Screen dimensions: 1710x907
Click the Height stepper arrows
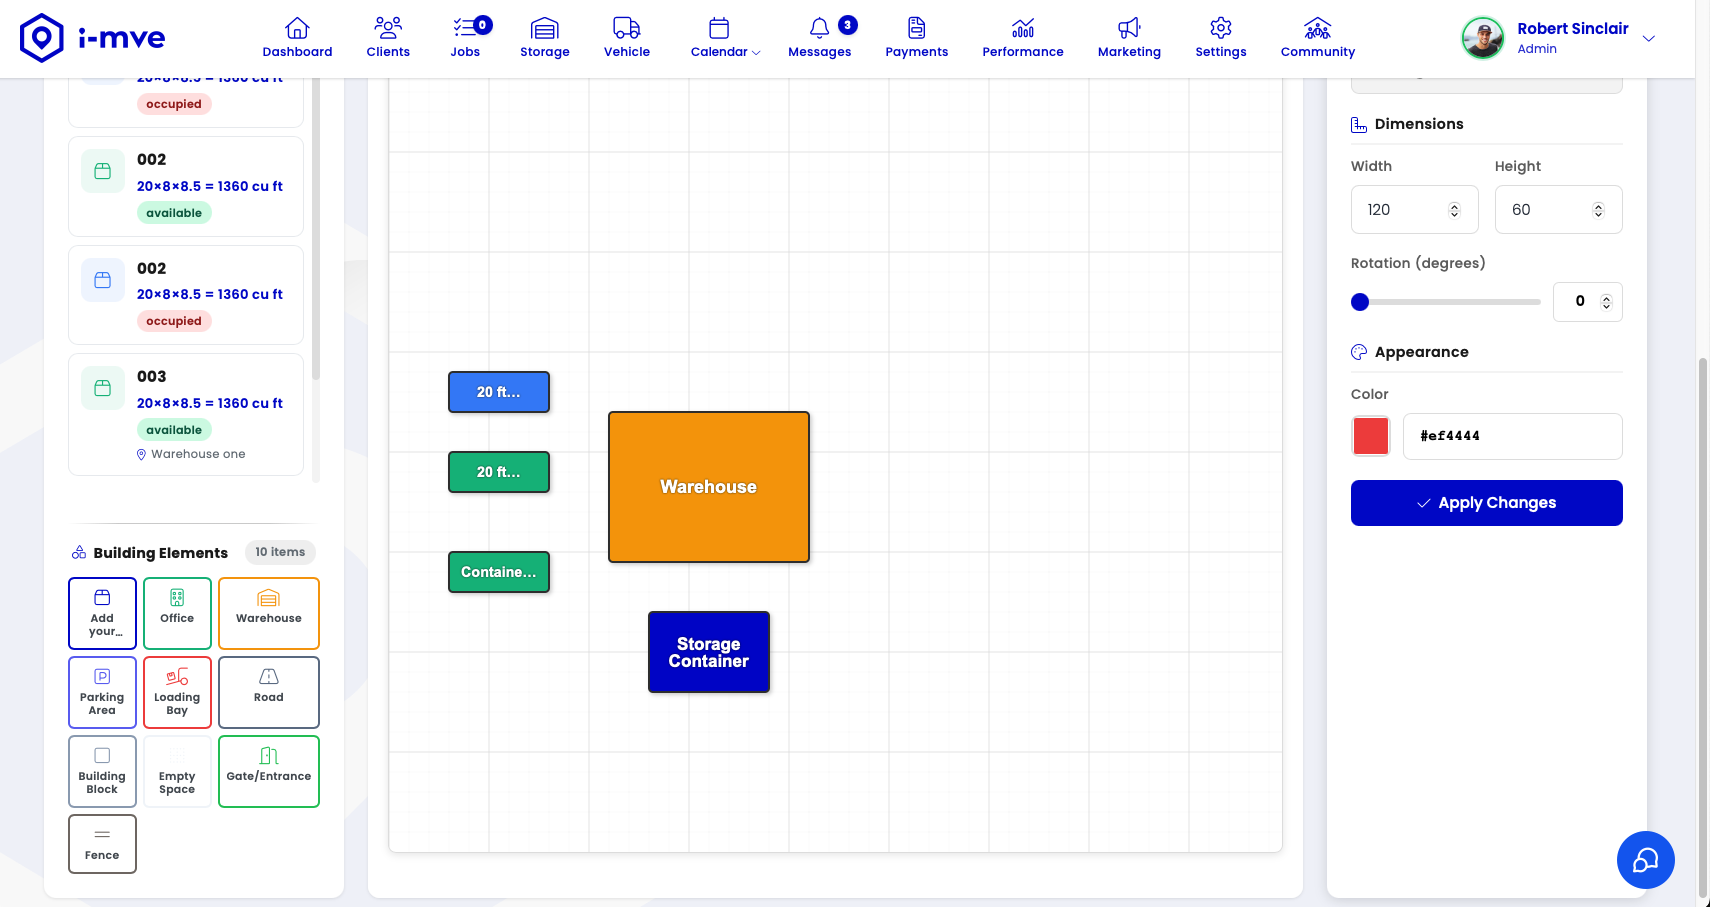[x=1598, y=210]
